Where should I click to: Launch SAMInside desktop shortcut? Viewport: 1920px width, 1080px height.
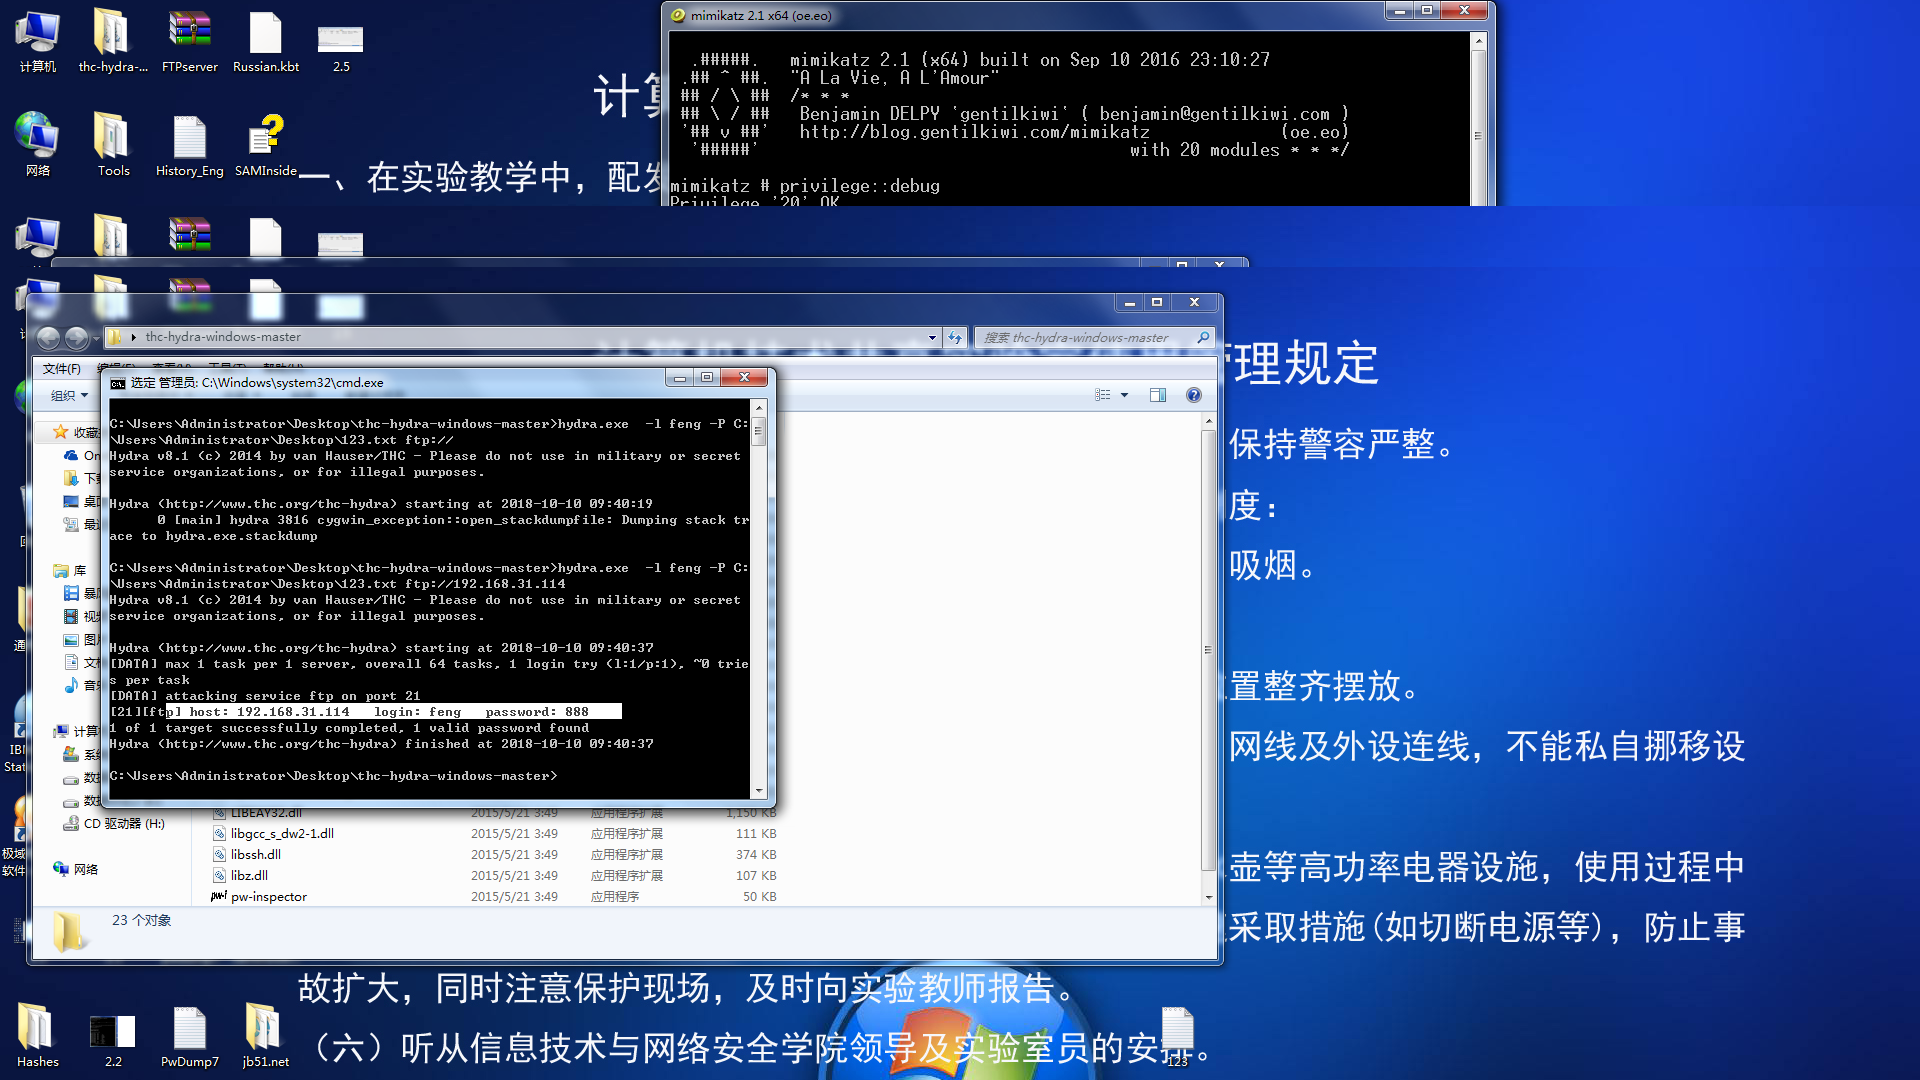click(x=266, y=145)
